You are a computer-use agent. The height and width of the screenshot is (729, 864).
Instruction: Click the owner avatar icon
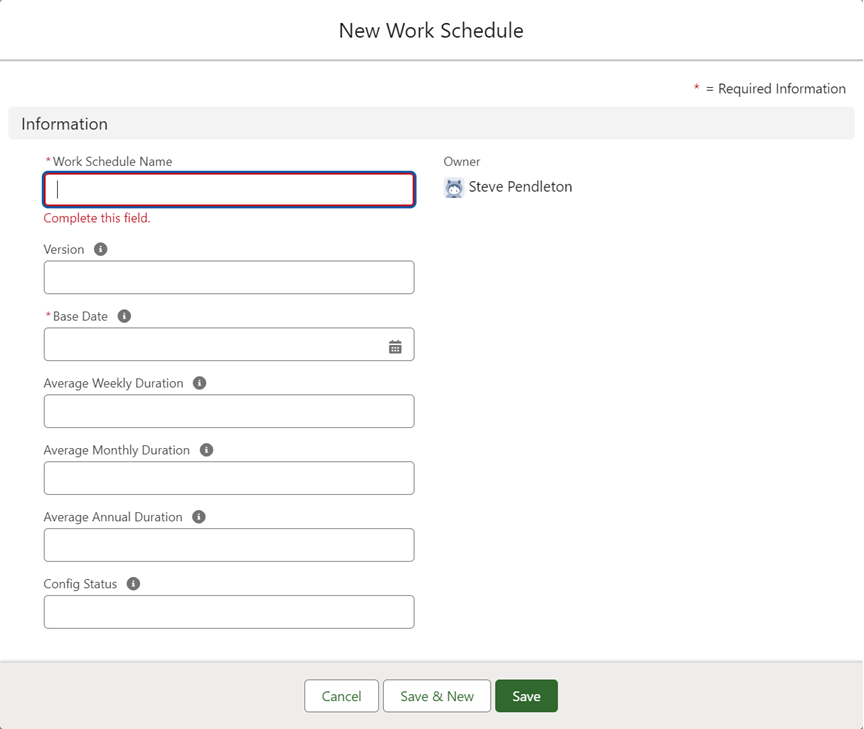click(454, 188)
